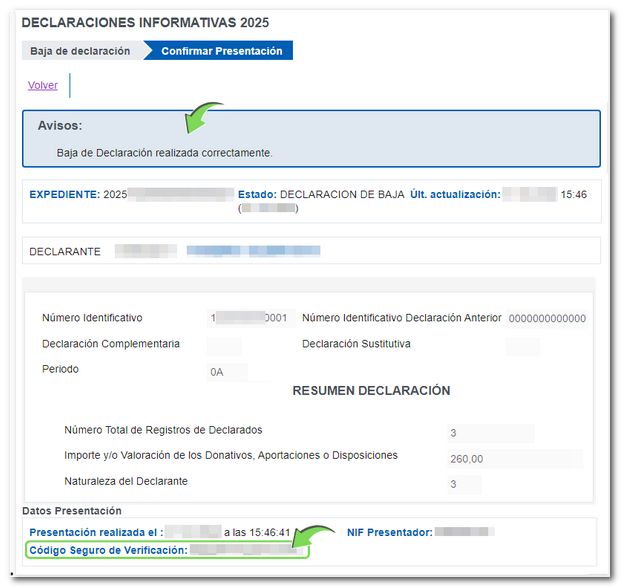Click the green arrow pointing at Avisos
The height and width of the screenshot is (588, 621).
pos(204,115)
